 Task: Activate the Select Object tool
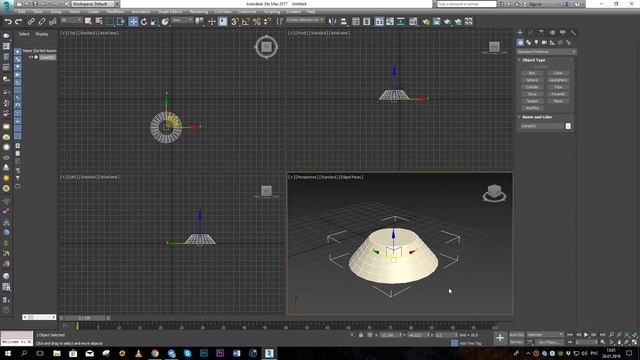pos(88,21)
